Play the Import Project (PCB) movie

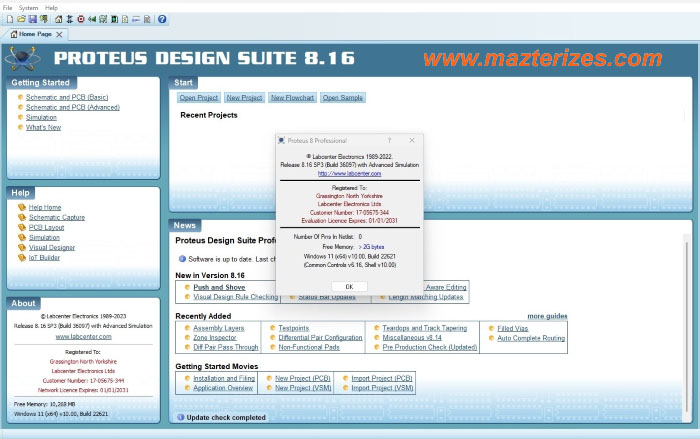[x=382, y=378]
